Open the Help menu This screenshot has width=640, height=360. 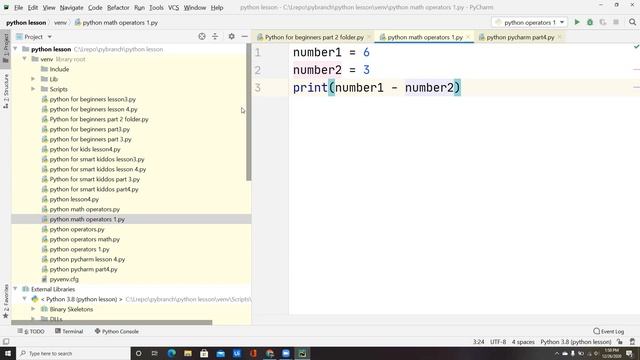tap(217, 7)
